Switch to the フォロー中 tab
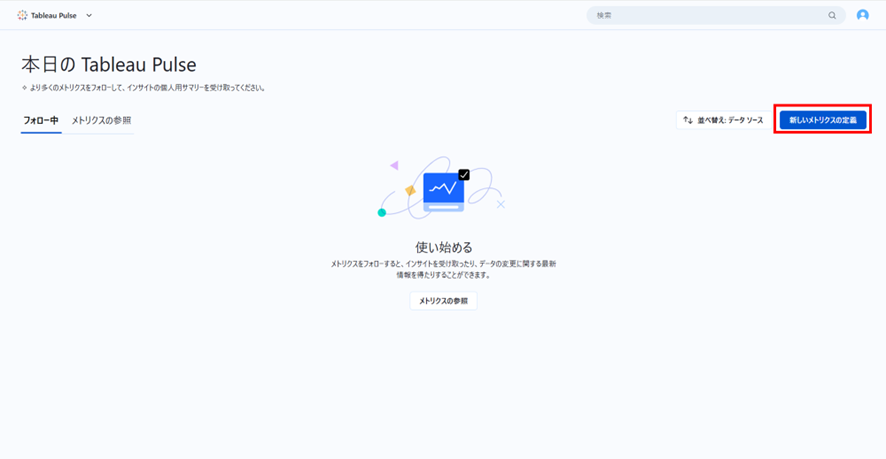This screenshot has width=886, height=459. pos(41,120)
